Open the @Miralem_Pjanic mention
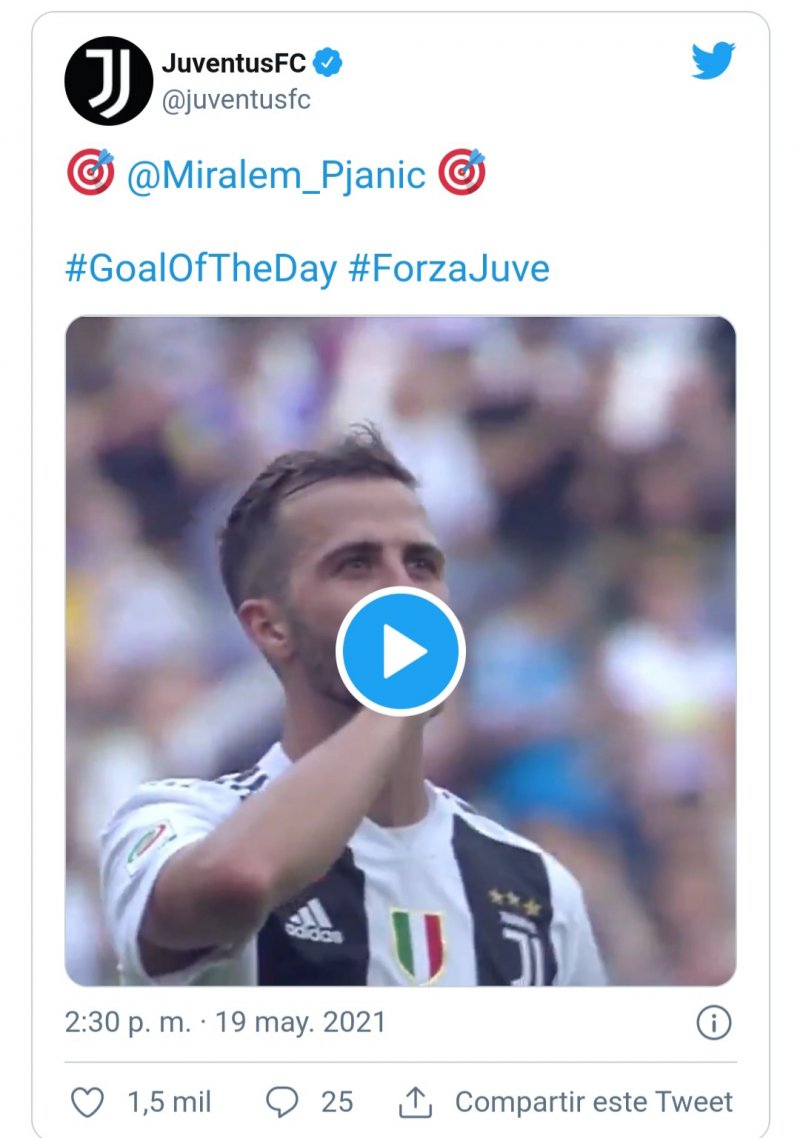 276,175
